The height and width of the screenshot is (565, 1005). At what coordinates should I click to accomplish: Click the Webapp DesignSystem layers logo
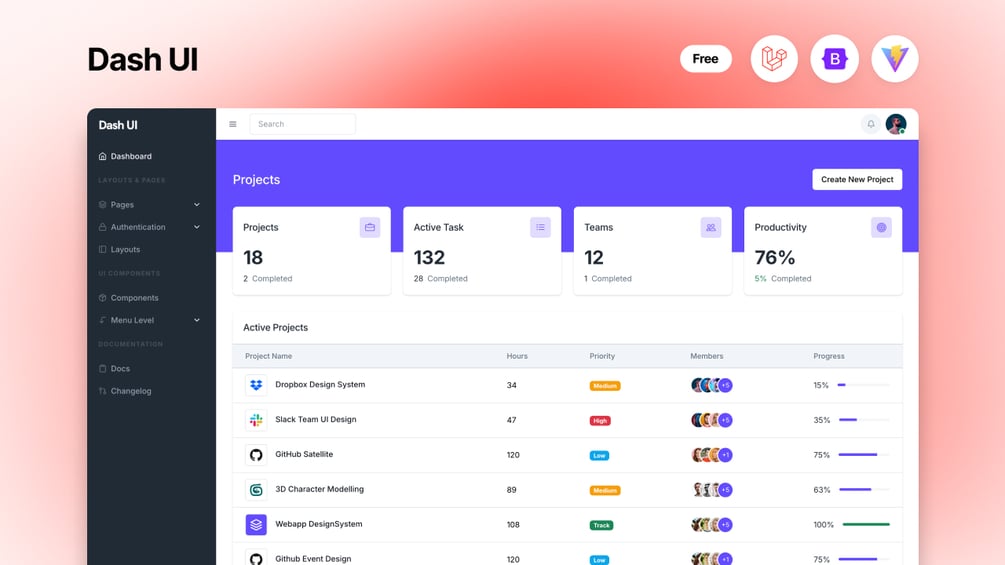pos(256,525)
